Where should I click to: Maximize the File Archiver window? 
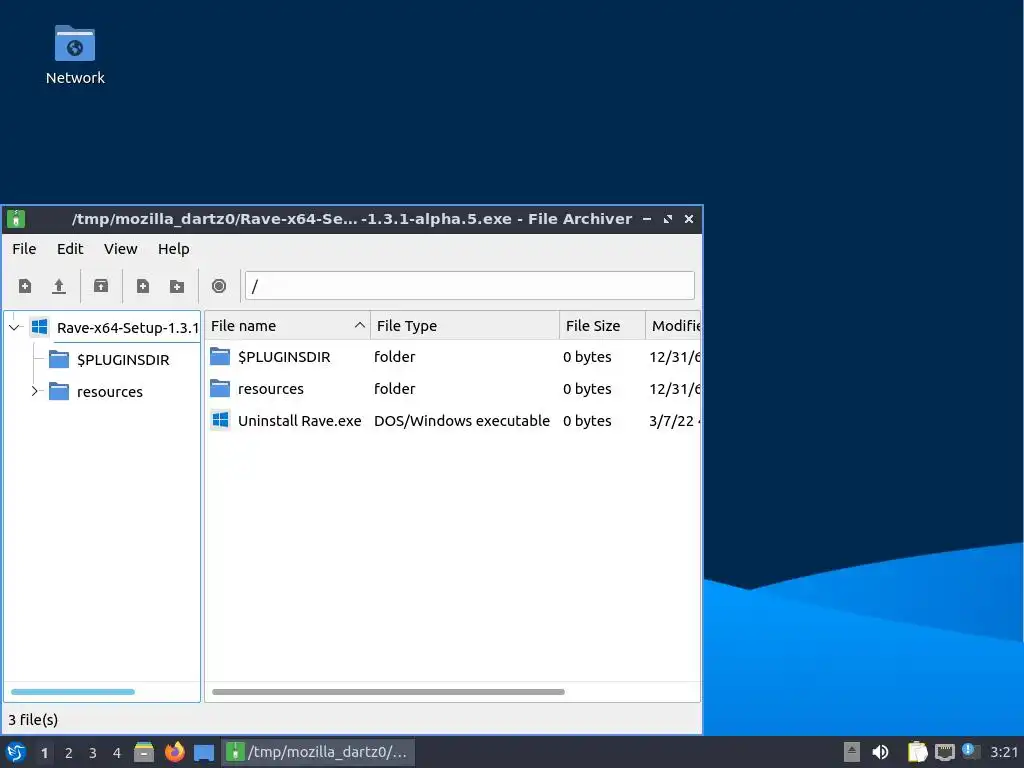coord(667,219)
